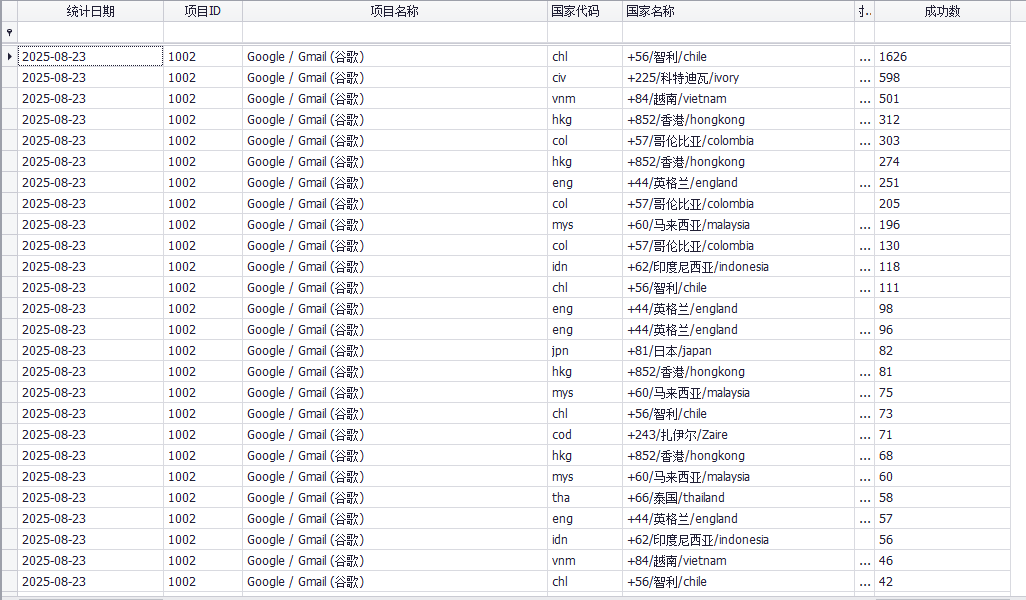Select the 251 success count cell
The image size is (1026, 600).
pyautogui.click(x=942, y=183)
